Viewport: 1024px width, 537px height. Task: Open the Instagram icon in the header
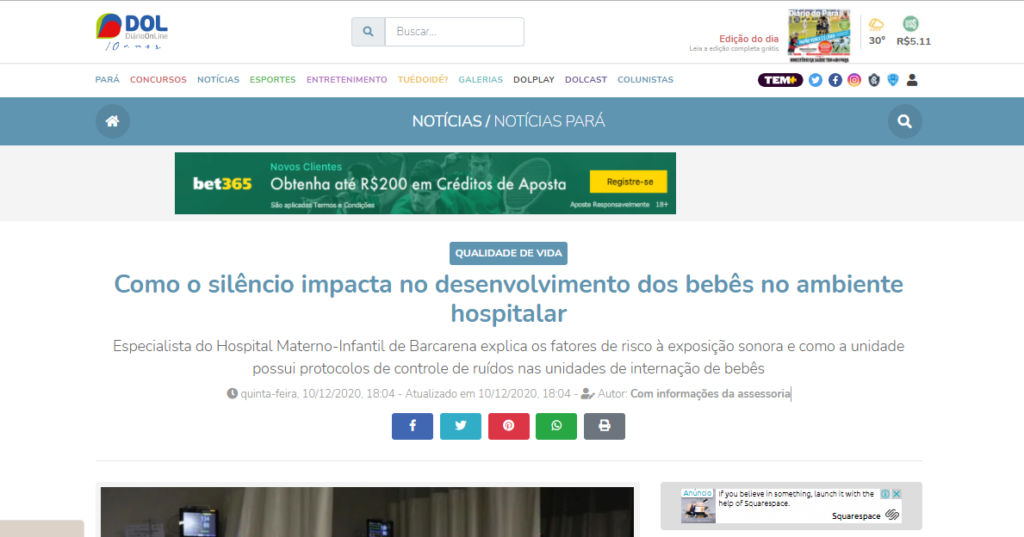click(x=854, y=80)
